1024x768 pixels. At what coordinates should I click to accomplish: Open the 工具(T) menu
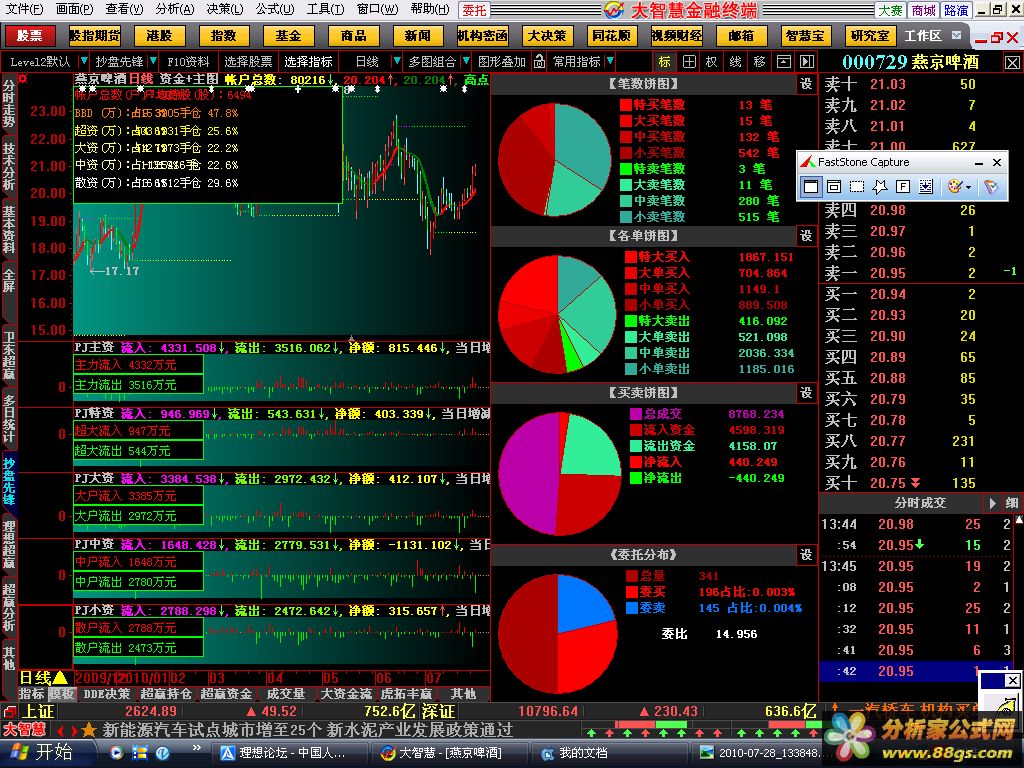326,9
